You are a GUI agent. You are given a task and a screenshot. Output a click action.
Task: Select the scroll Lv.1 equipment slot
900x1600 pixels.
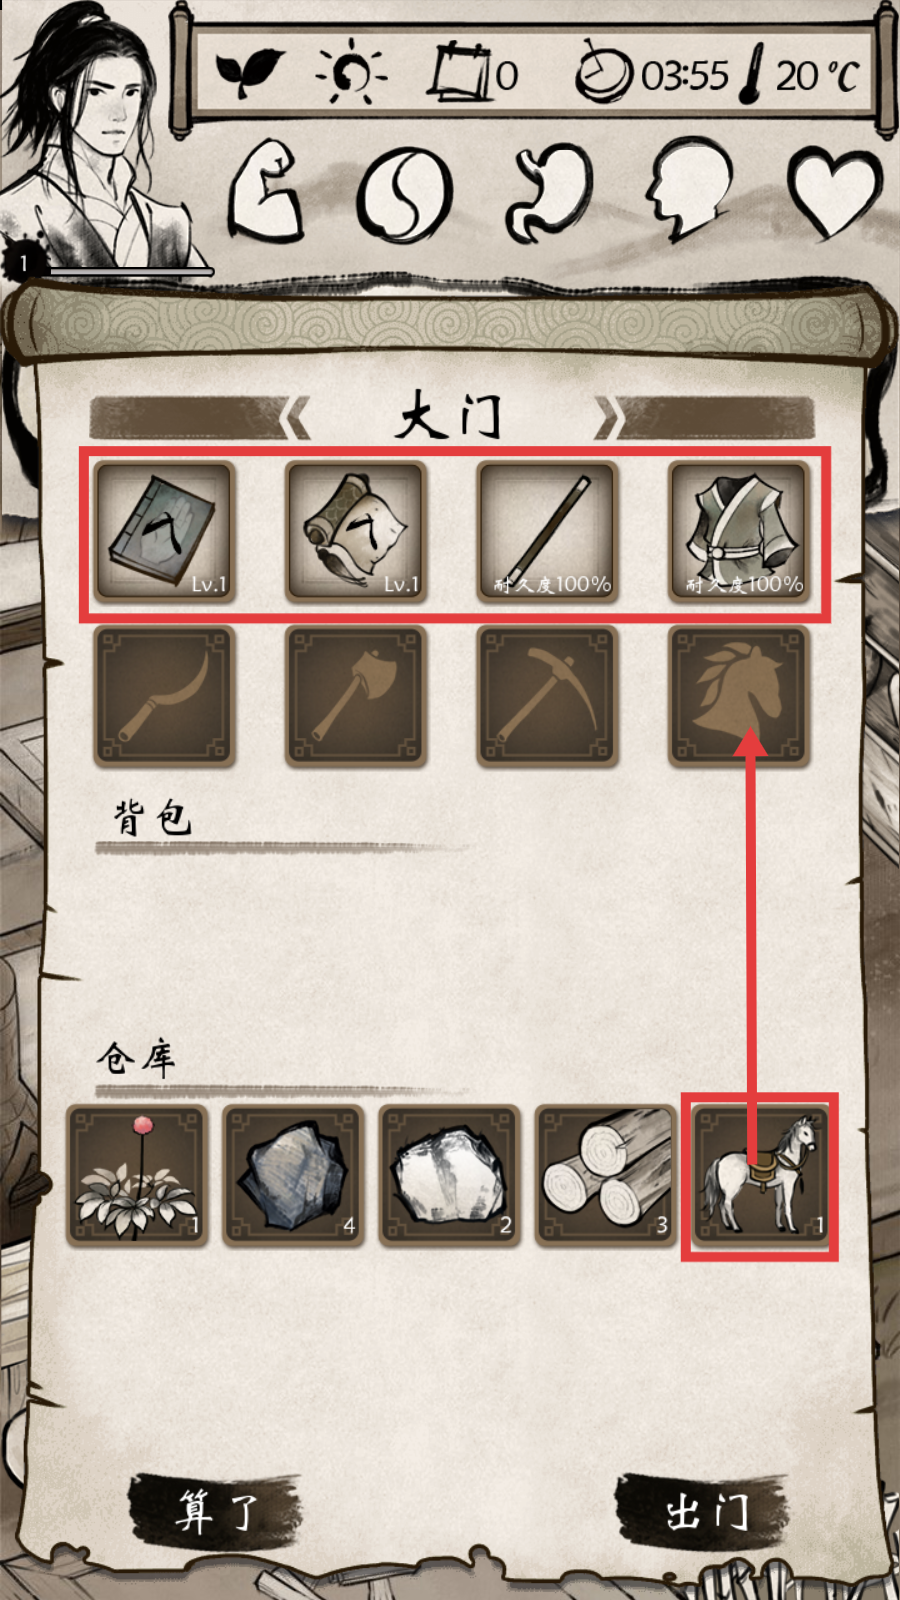(356, 531)
